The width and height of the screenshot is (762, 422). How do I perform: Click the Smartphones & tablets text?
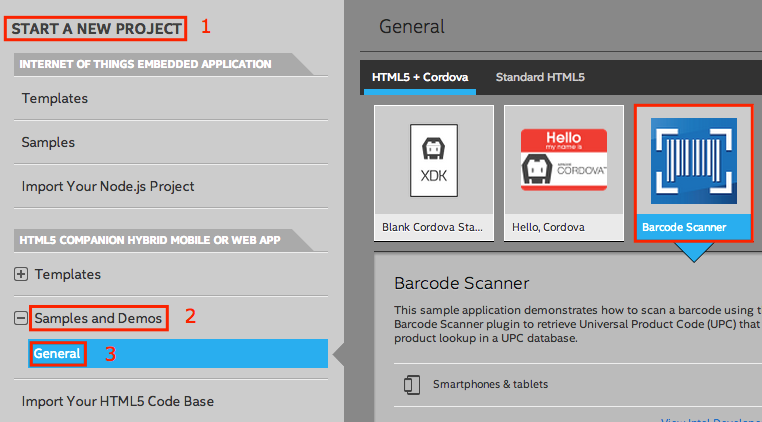pyautogui.click(x=490, y=384)
